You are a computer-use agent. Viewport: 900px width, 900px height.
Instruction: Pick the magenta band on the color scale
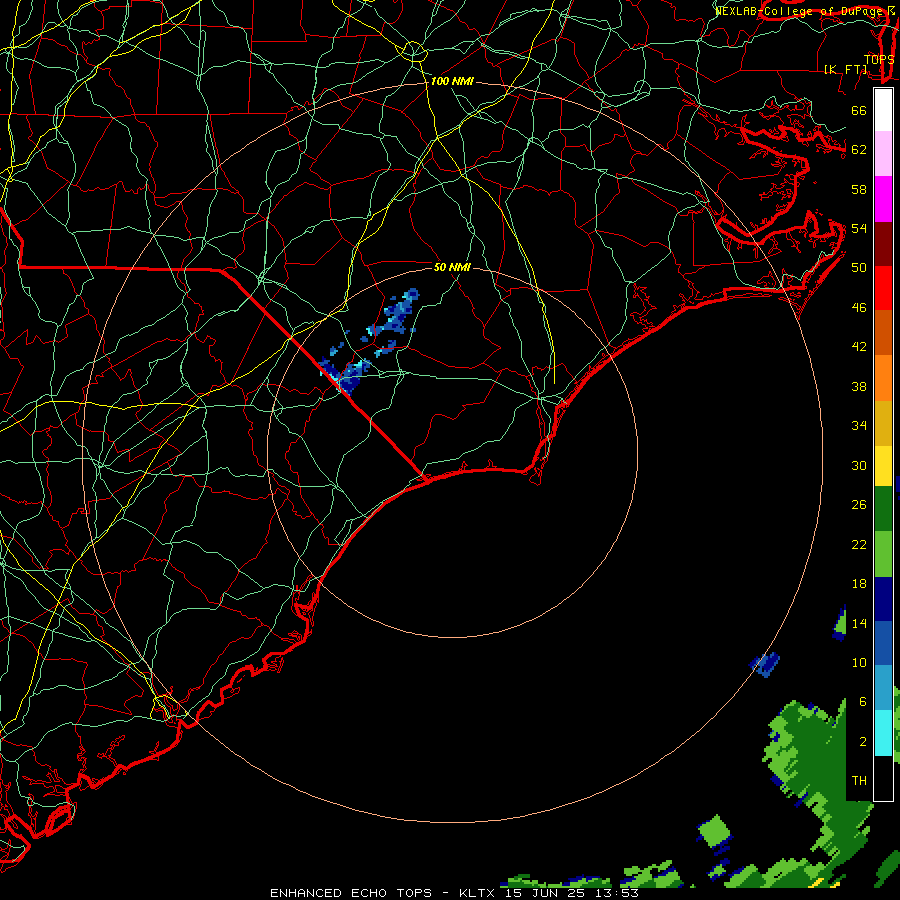pyautogui.click(x=883, y=199)
